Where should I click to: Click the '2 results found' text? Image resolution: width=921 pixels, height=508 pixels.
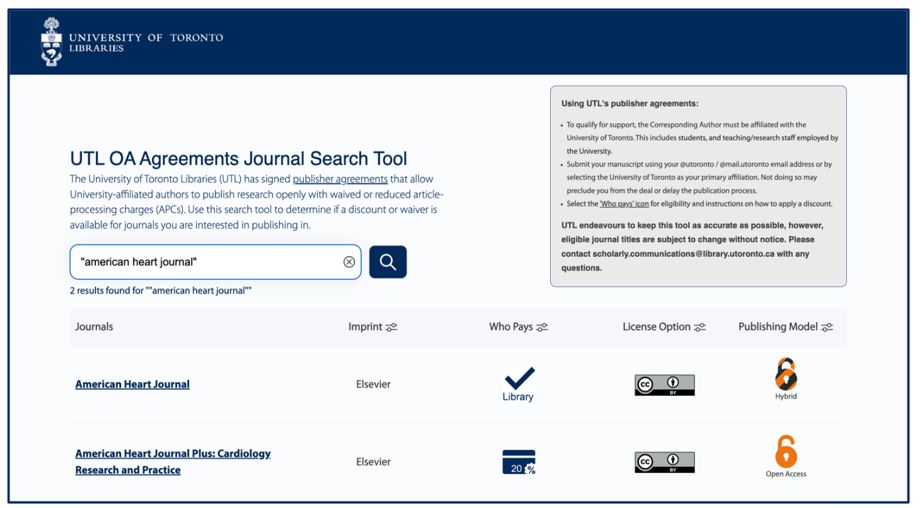coord(160,291)
